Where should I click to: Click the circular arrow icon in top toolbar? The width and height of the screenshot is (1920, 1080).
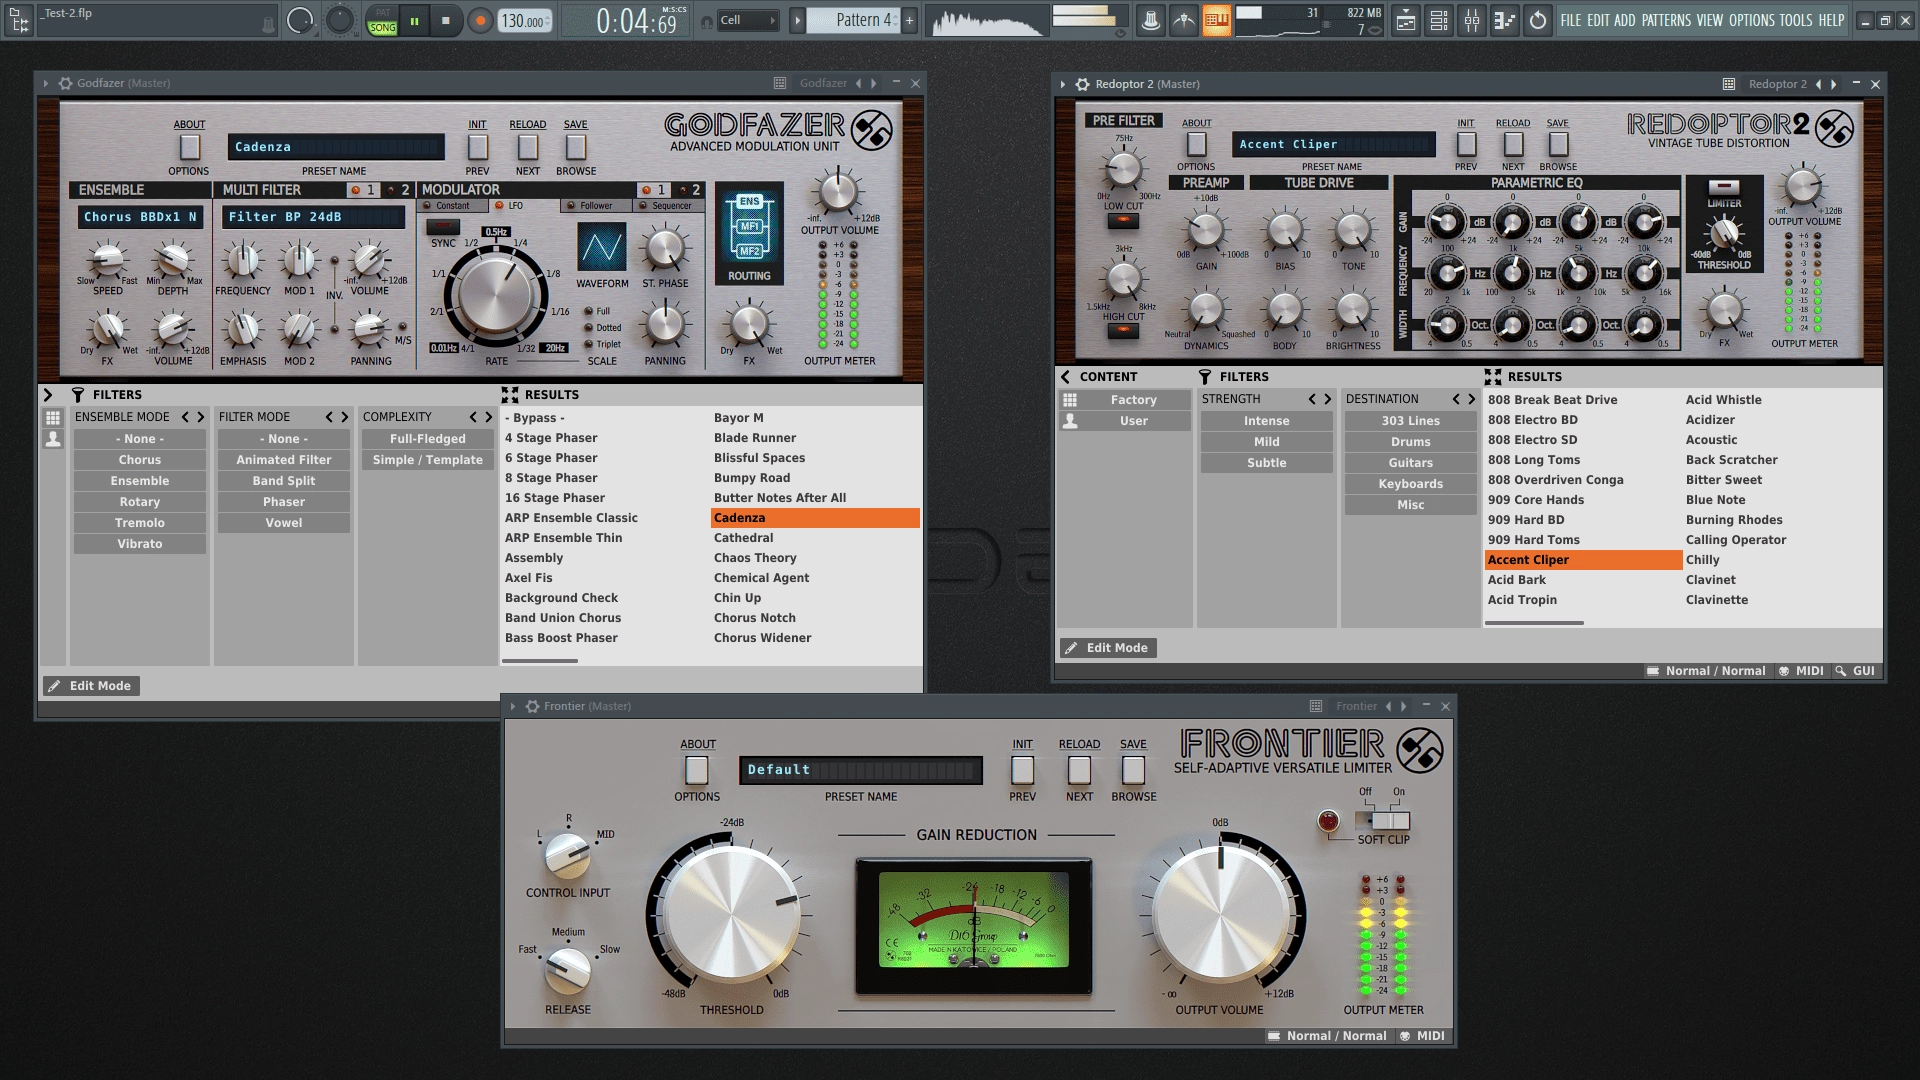click(1538, 20)
